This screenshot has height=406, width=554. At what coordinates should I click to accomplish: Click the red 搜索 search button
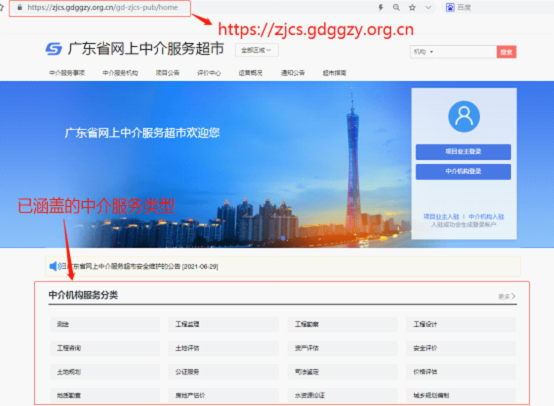506,52
